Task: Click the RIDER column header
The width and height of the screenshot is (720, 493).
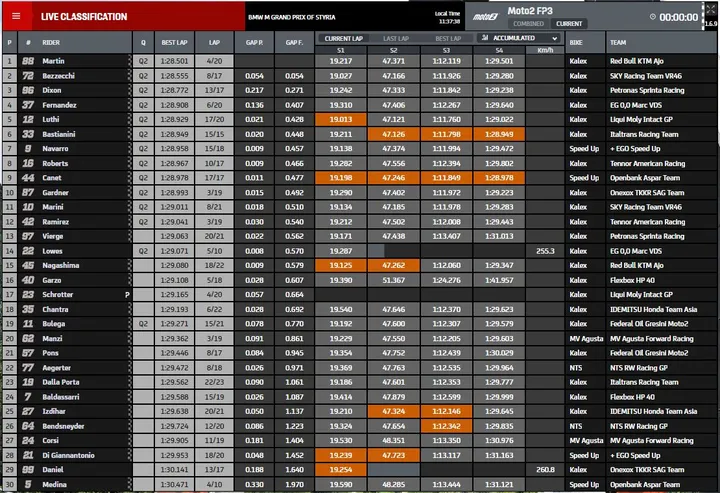Action: pos(51,43)
